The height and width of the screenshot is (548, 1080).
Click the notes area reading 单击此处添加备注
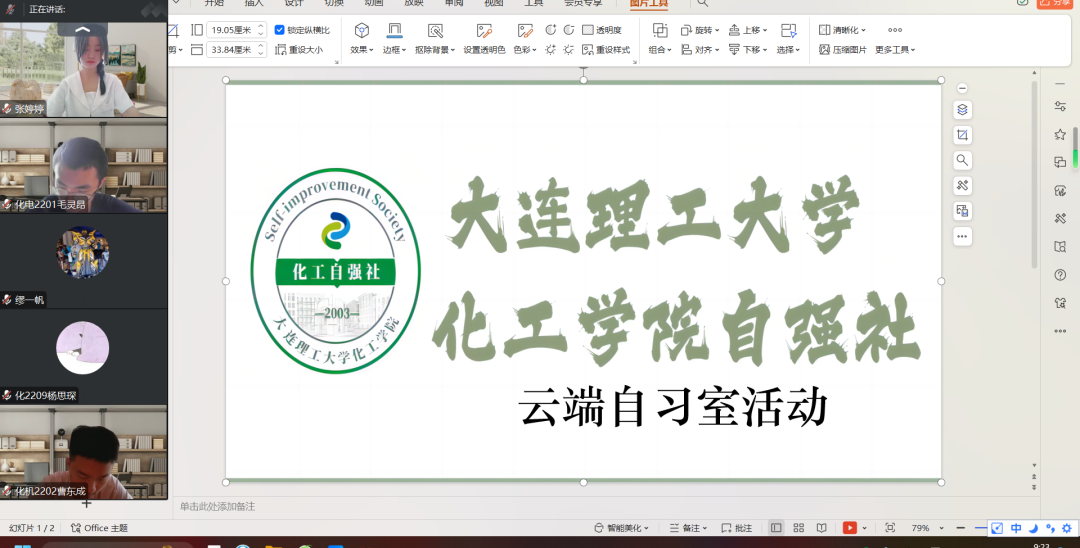(x=217, y=507)
